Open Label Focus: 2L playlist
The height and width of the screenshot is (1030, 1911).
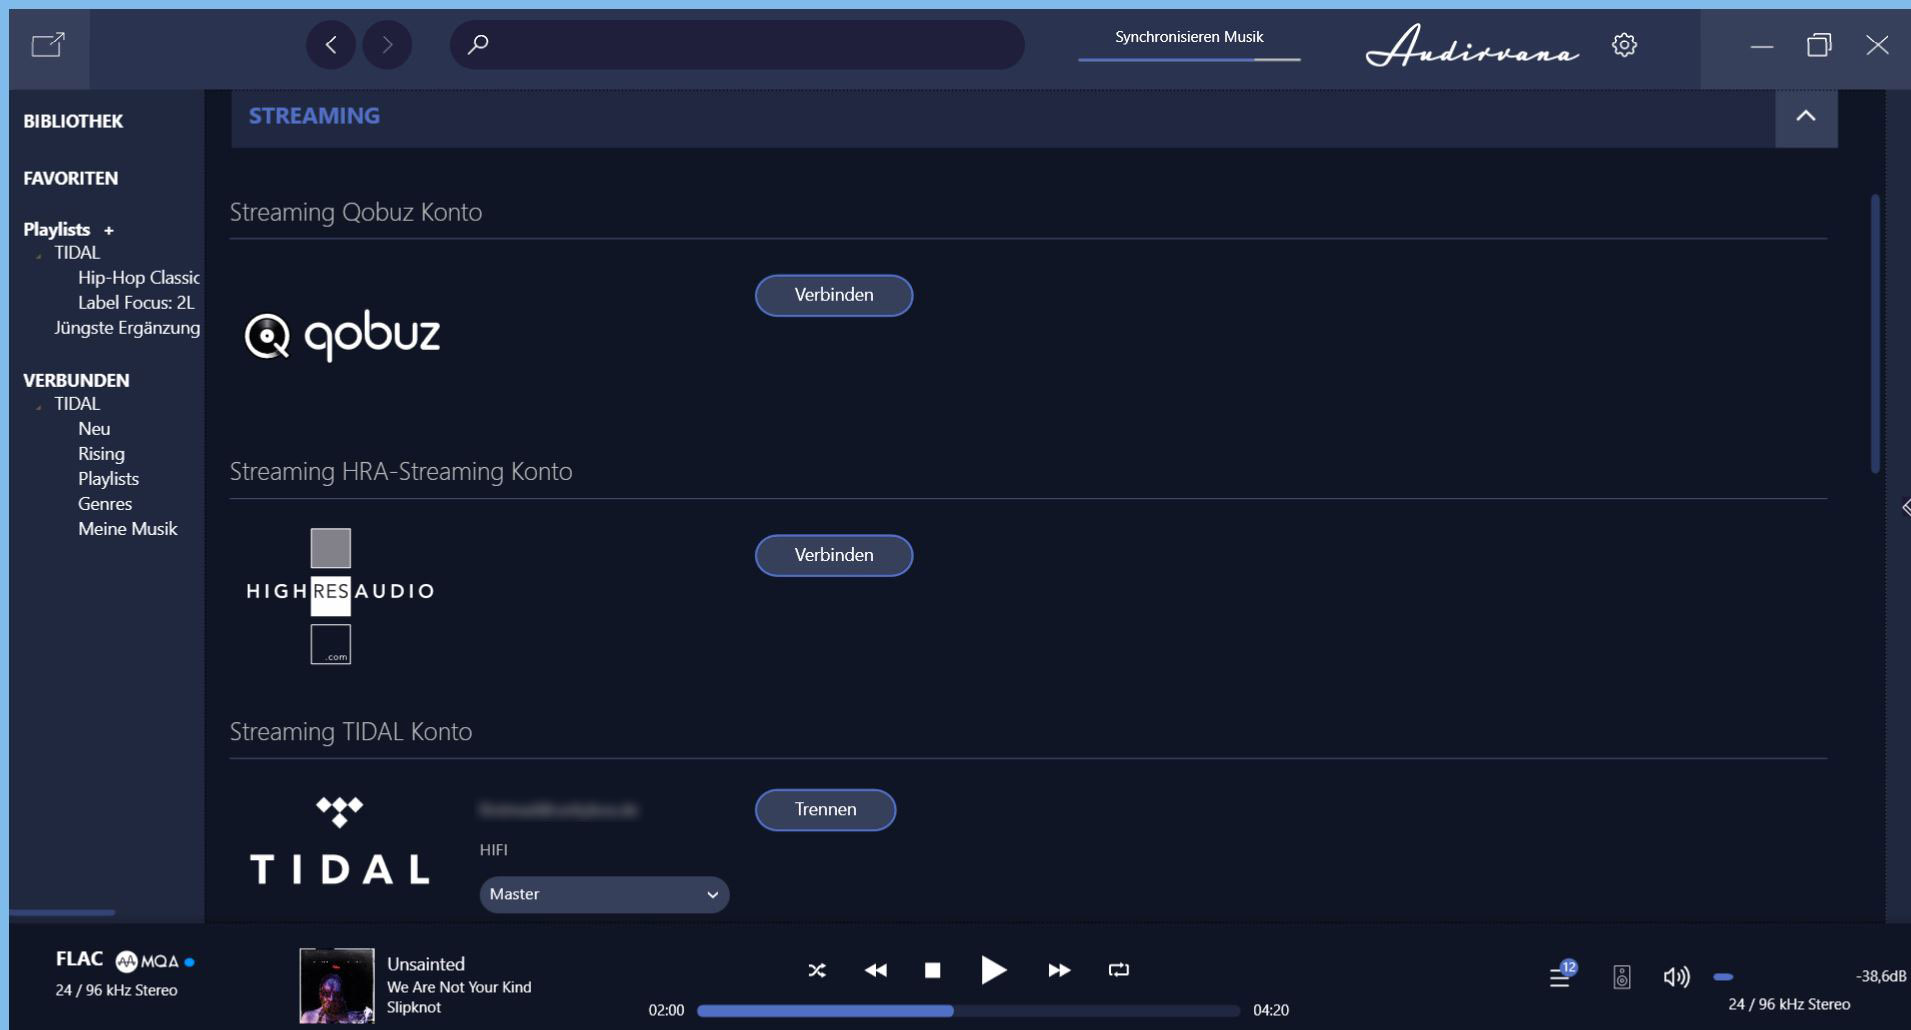(x=136, y=302)
